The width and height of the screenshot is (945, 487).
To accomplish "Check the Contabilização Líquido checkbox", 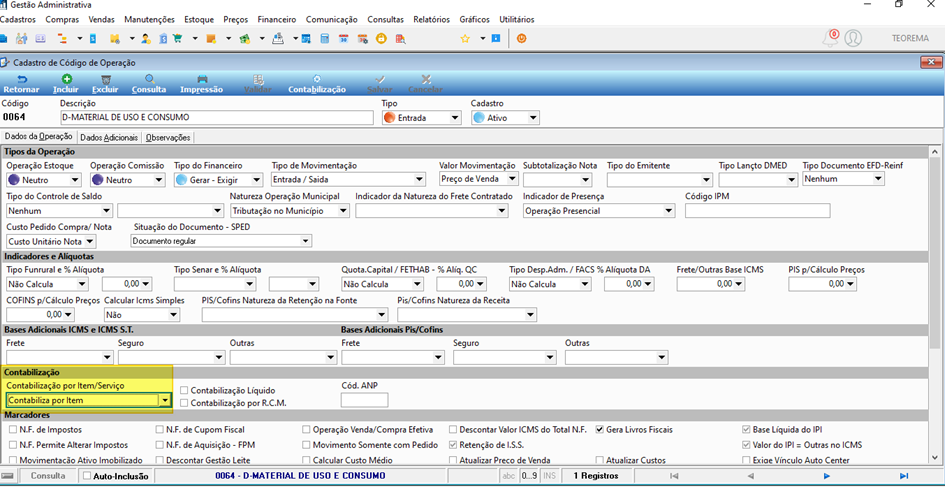I will click(x=184, y=391).
